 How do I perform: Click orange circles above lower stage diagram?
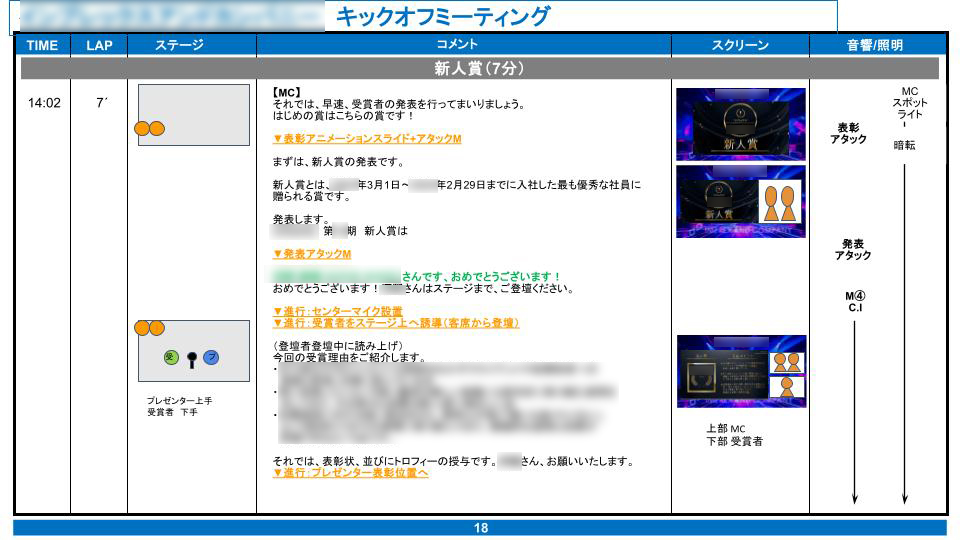click(x=149, y=328)
